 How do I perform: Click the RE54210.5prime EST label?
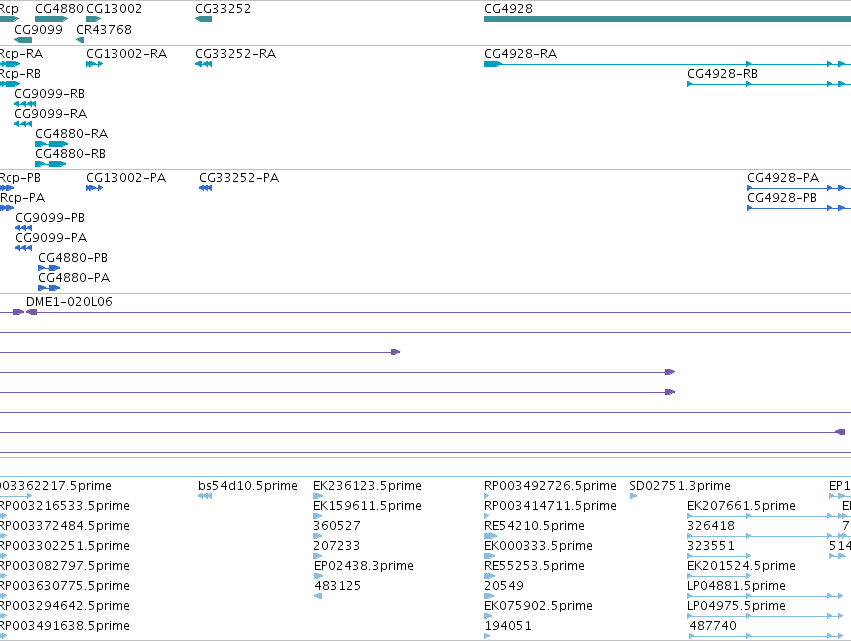tap(535, 526)
